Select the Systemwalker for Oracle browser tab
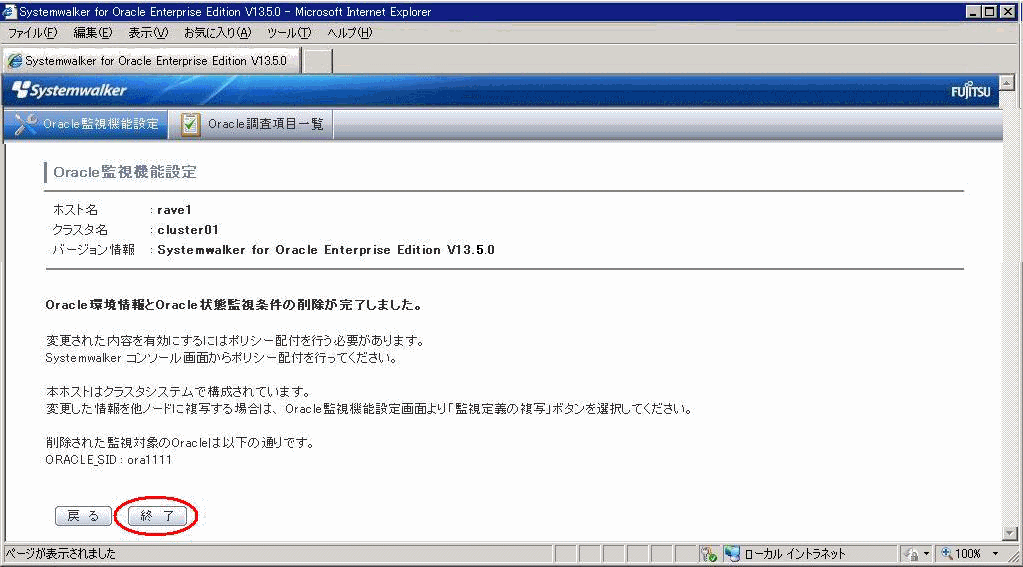Image resolution: width=1023 pixels, height=567 pixels. [151, 61]
